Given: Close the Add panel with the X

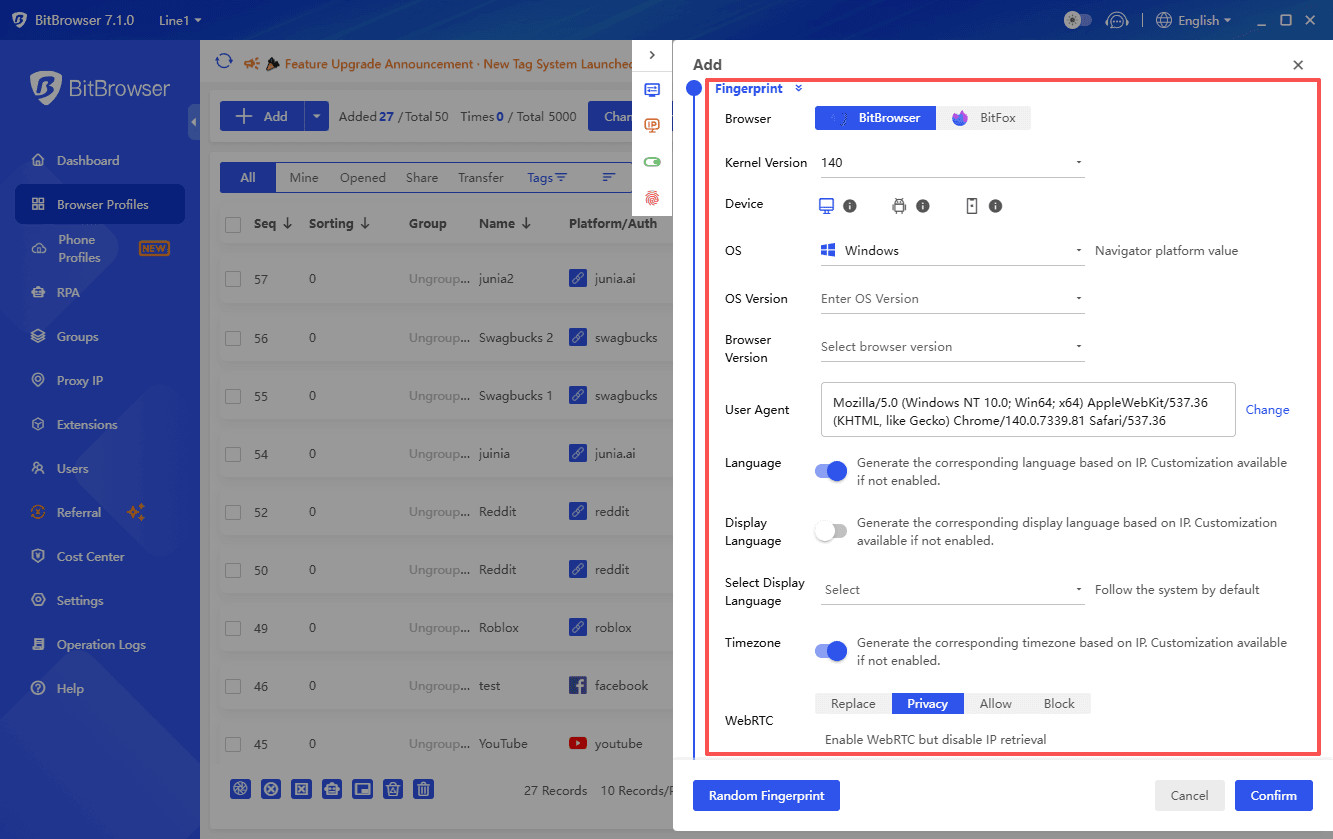Looking at the screenshot, I should [x=1298, y=65].
